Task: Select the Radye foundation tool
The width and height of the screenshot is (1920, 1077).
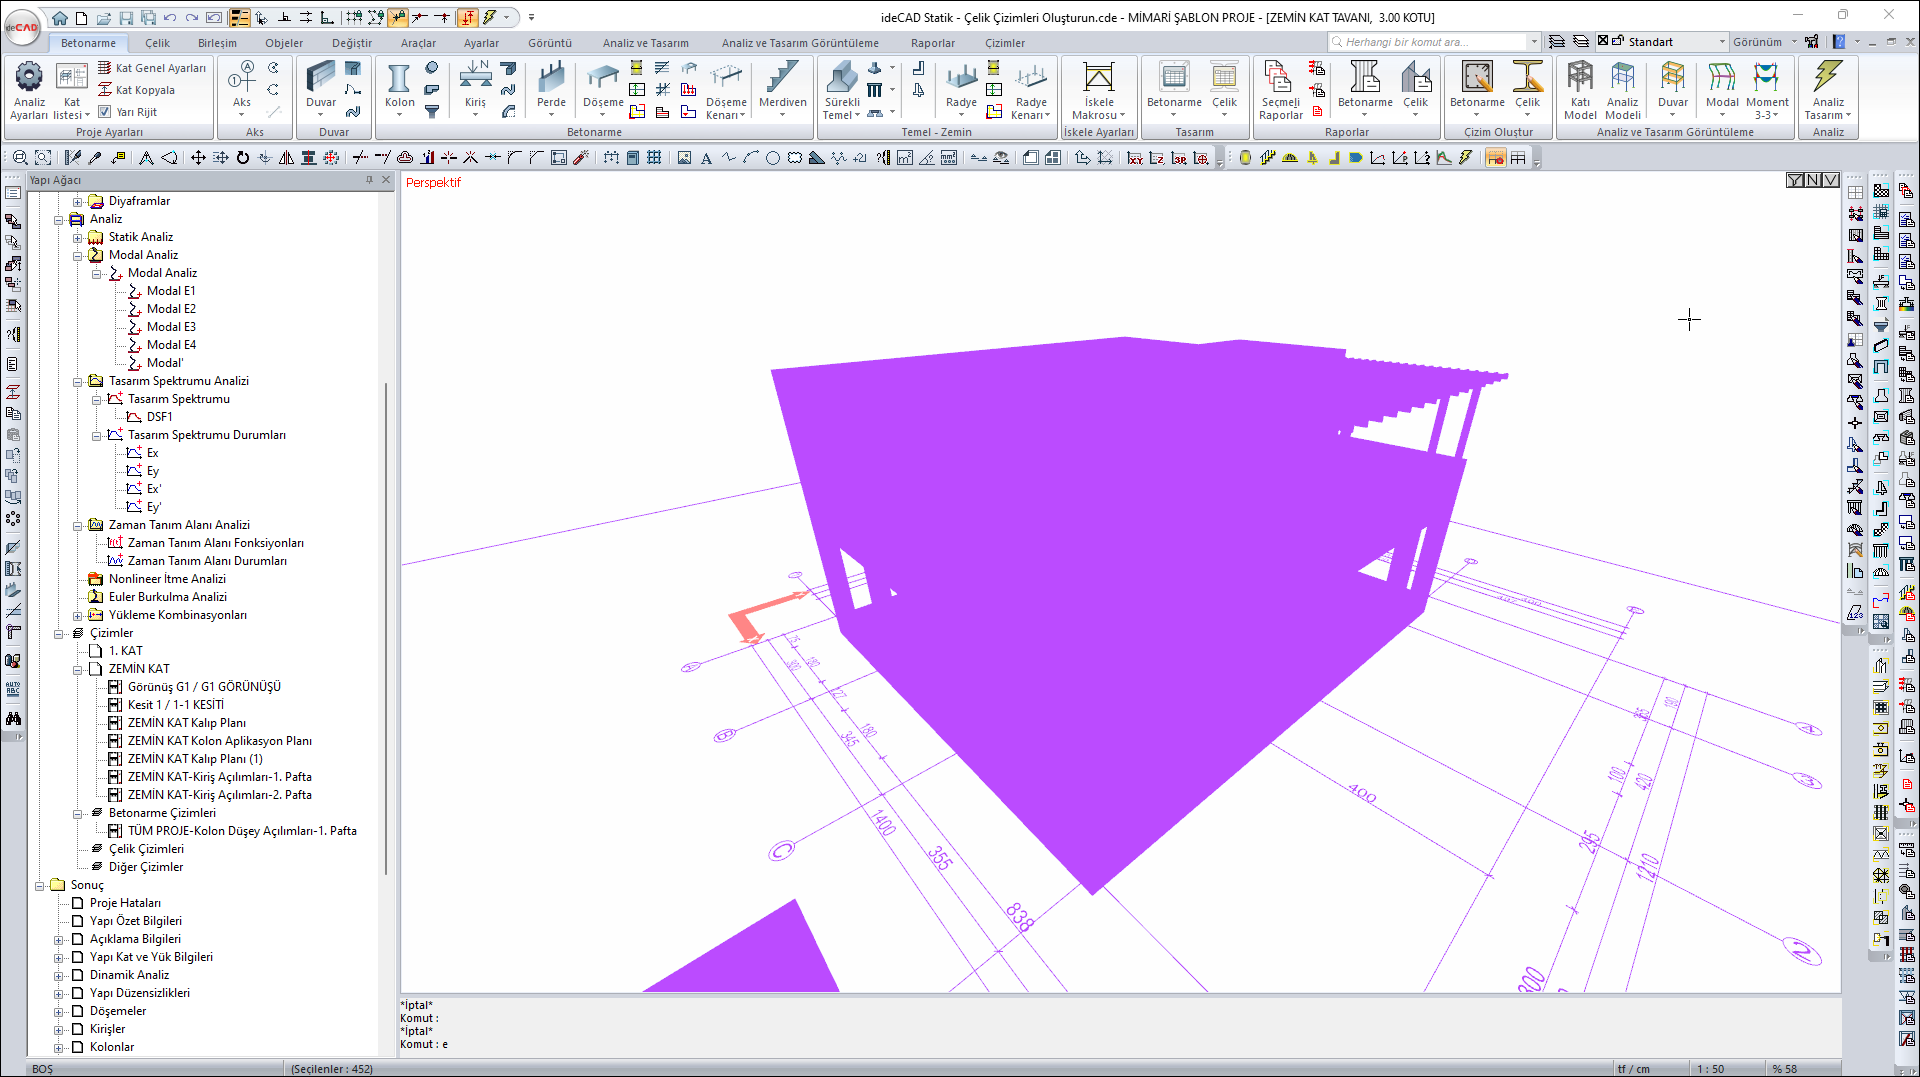Action: [961, 80]
